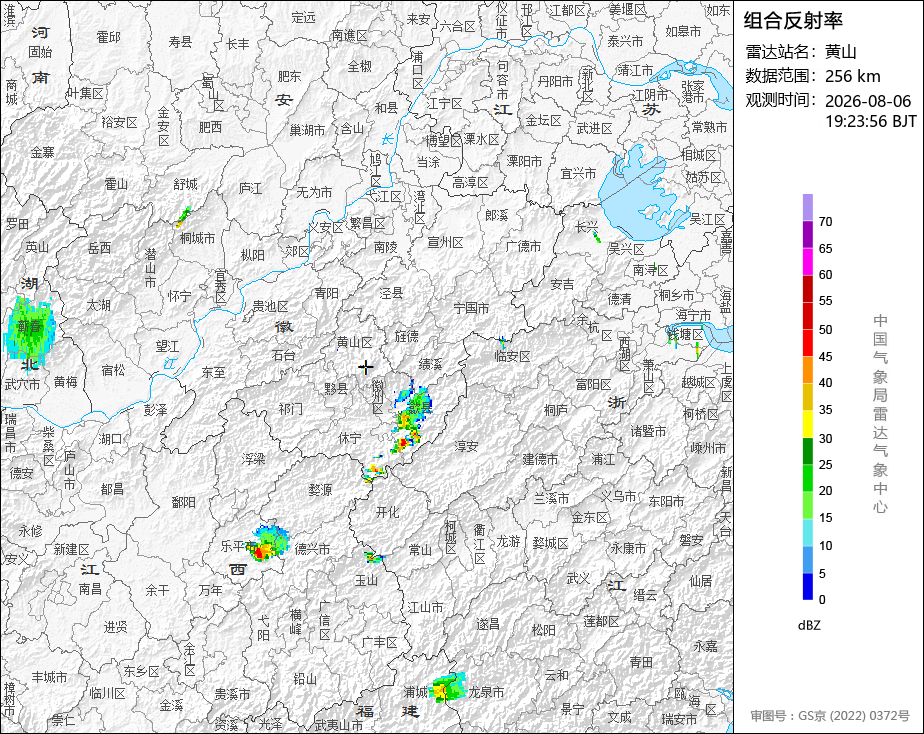Pick the blue 0 dBZ legend color
Image resolution: width=924 pixels, height=734 pixels.
(808, 586)
